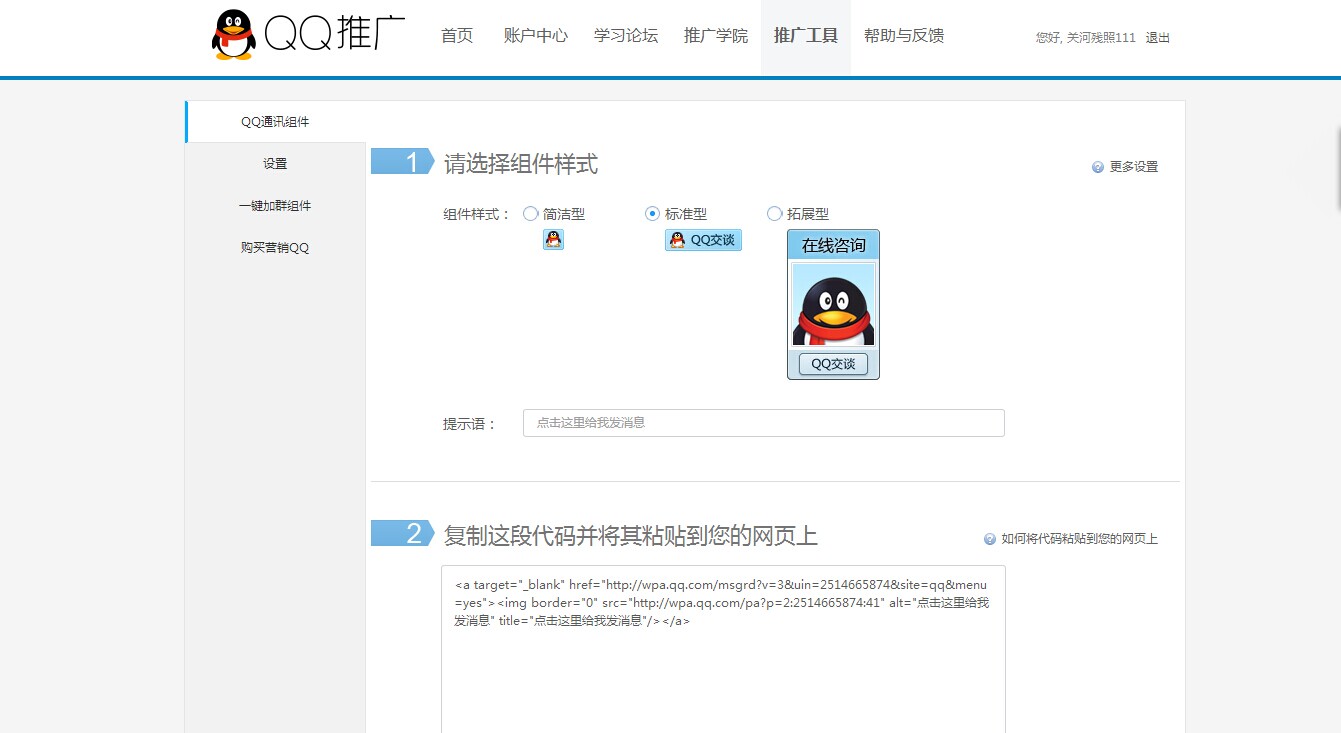
Task: Open 购买营销QQ in the sidebar
Action: pos(275,248)
